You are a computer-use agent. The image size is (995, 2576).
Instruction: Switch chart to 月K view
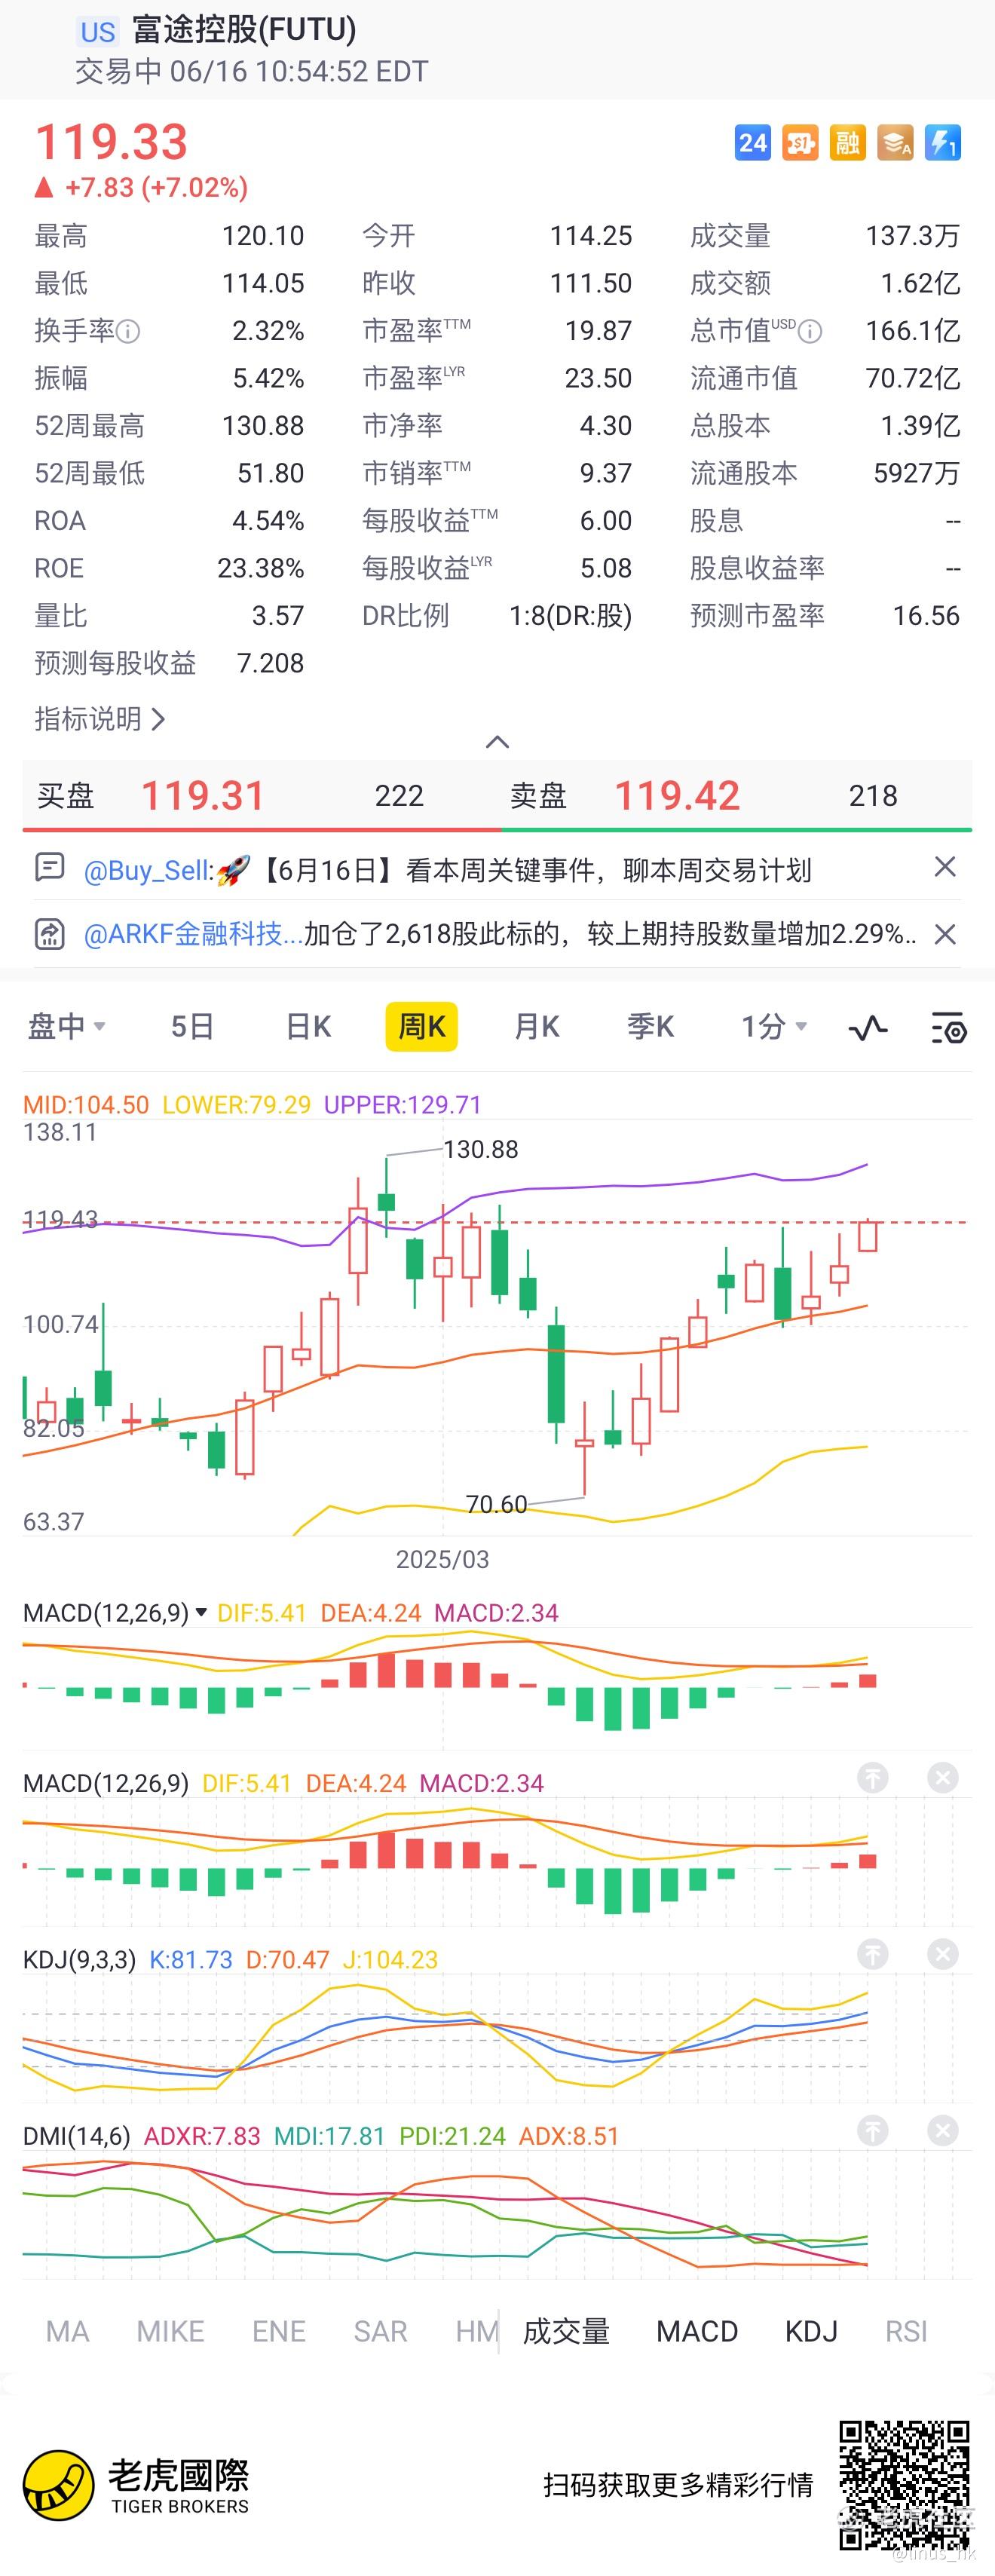tap(536, 1026)
